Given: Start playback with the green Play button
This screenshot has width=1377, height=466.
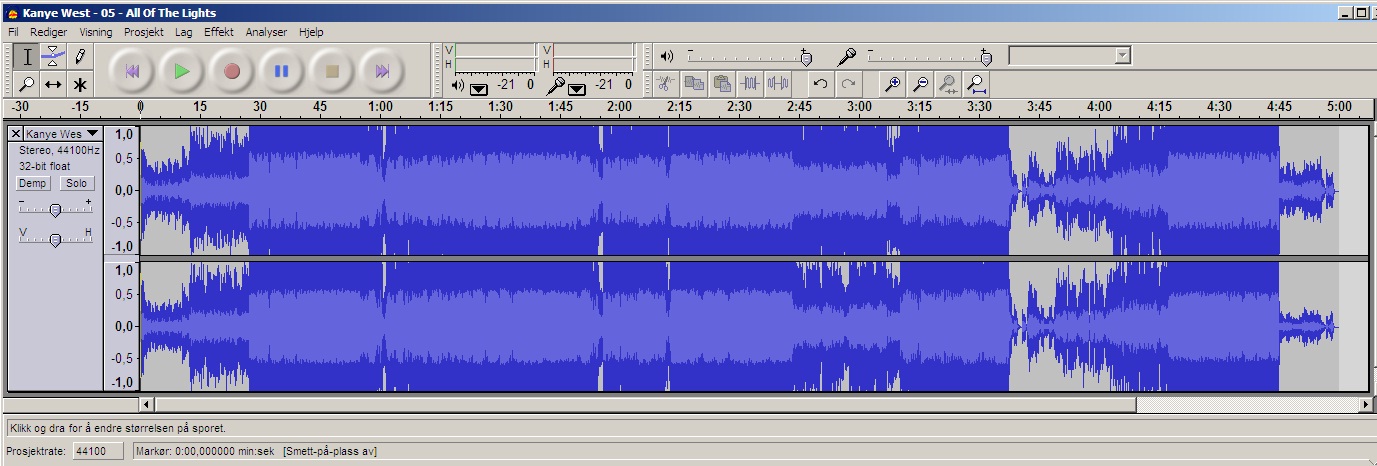Looking at the screenshot, I should tap(181, 71).
